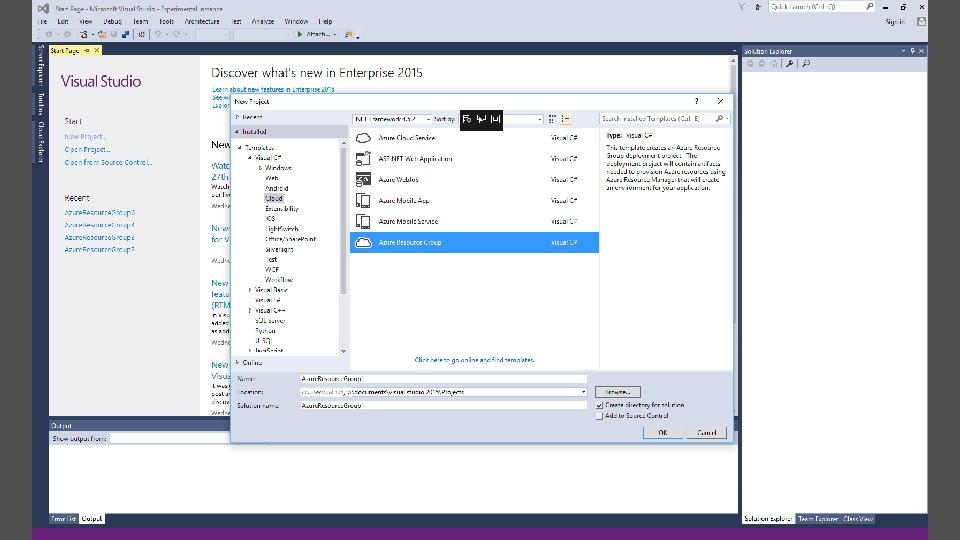Click the Home icon in Solution Explorer toolbar
The height and width of the screenshot is (540, 960).
(x=774, y=63)
